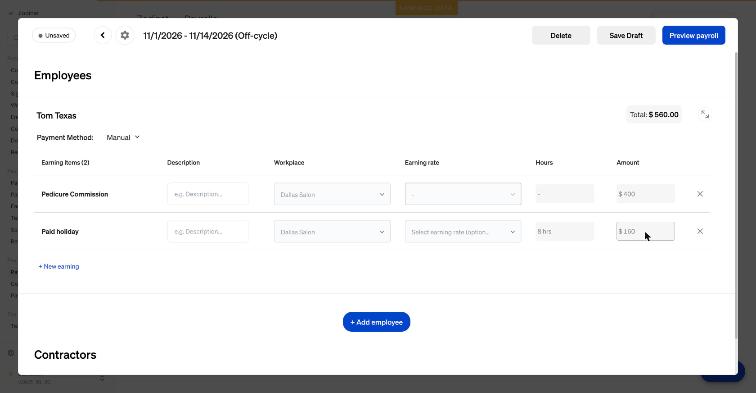The image size is (756, 393).
Task: Focus Description field for Pedicure Commission
Action: (208, 194)
